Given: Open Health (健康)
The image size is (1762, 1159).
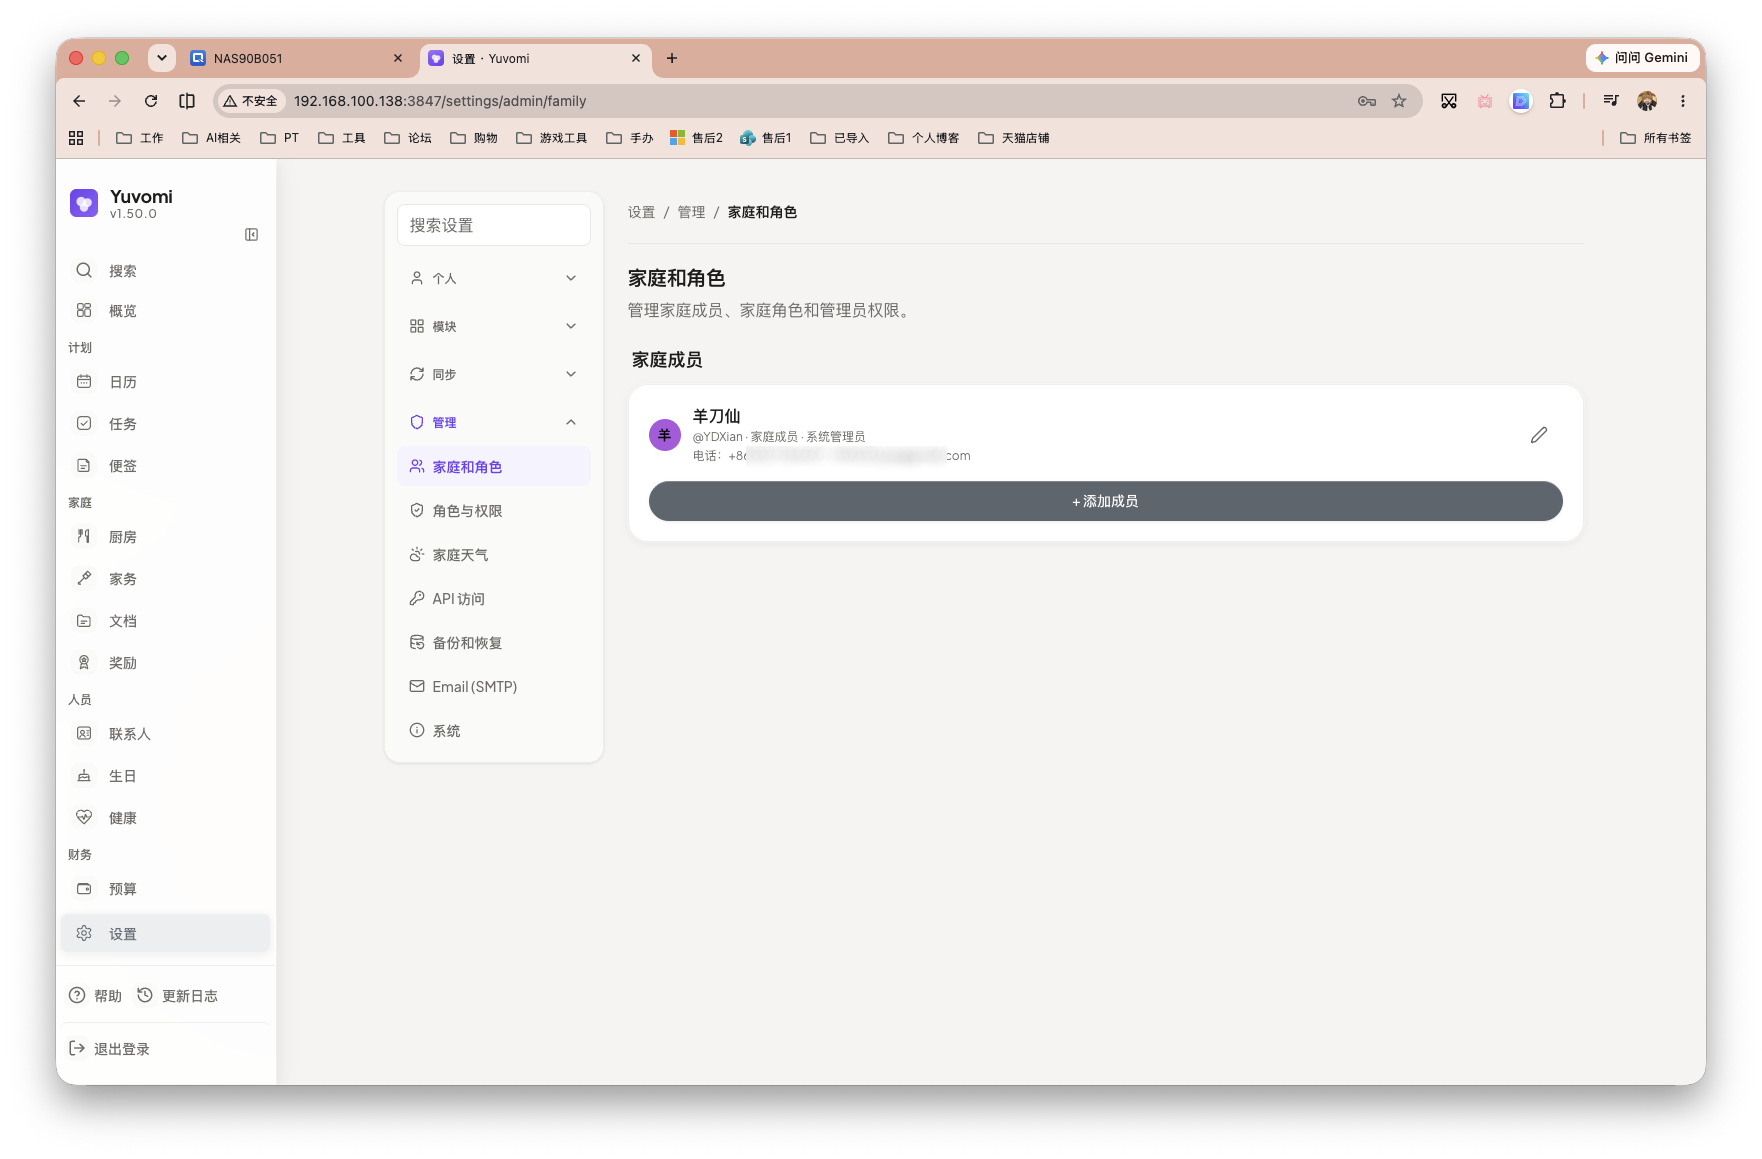Looking at the screenshot, I should click(x=166, y=818).
